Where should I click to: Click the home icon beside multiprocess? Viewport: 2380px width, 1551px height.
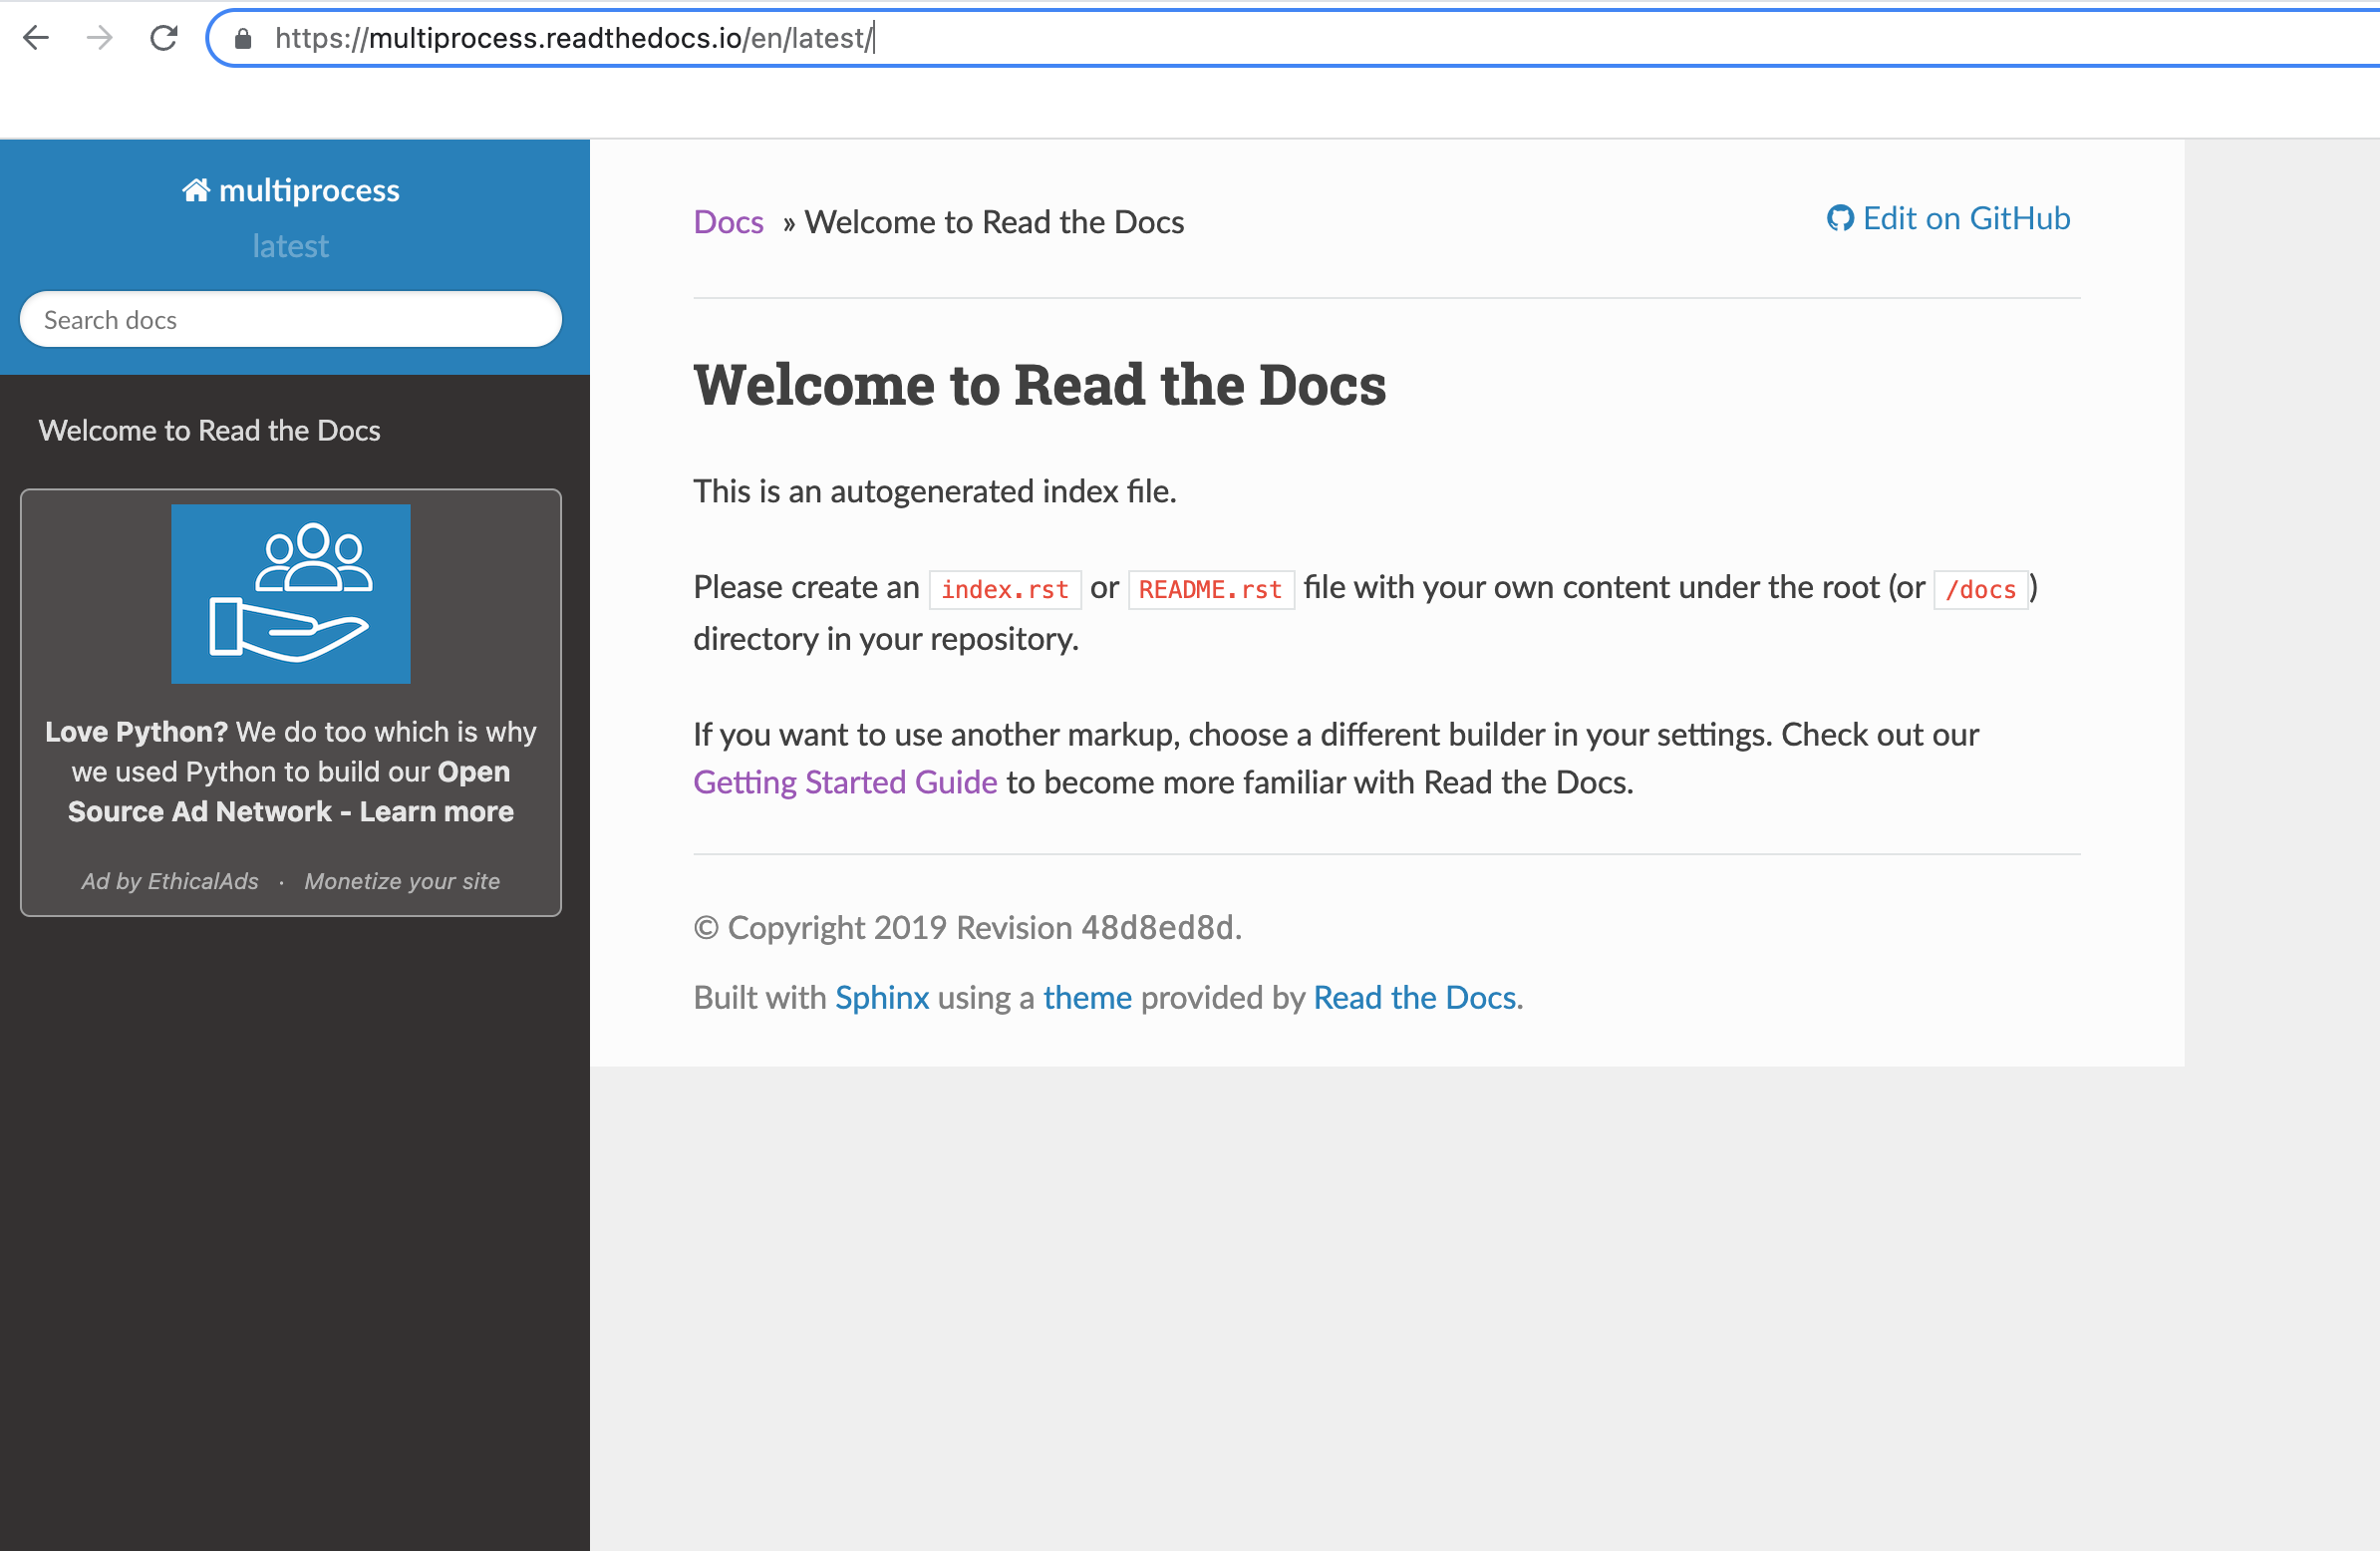196,190
